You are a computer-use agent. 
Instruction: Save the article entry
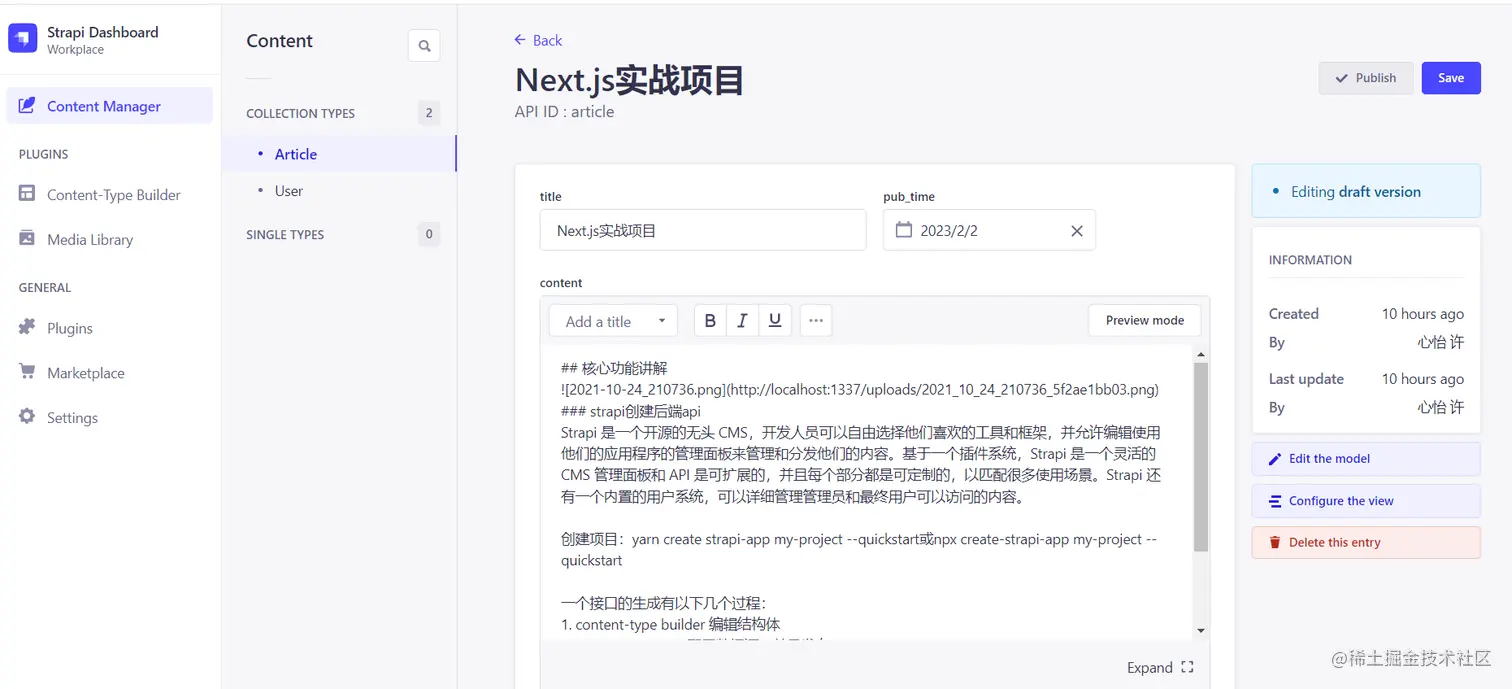[1451, 78]
